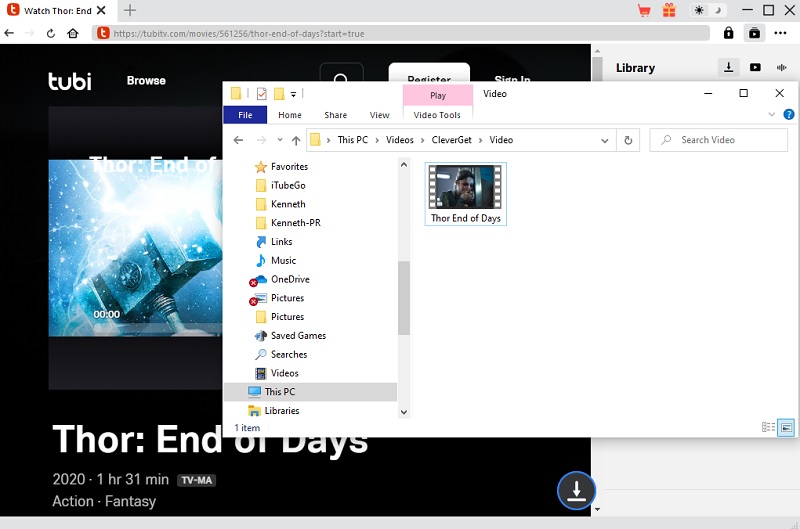Toggle the library panel icon
The width and height of the screenshot is (800, 529).
tap(755, 33)
